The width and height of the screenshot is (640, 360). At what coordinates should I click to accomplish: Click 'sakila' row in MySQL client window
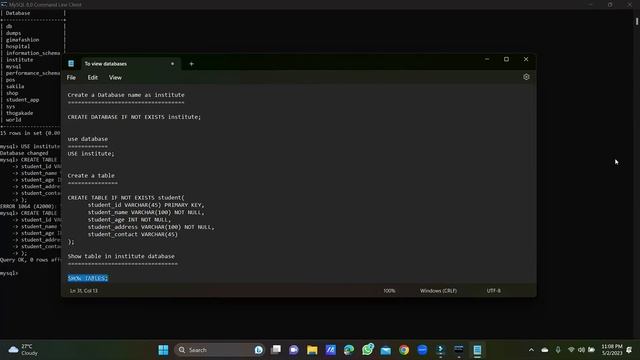[x=15, y=87]
